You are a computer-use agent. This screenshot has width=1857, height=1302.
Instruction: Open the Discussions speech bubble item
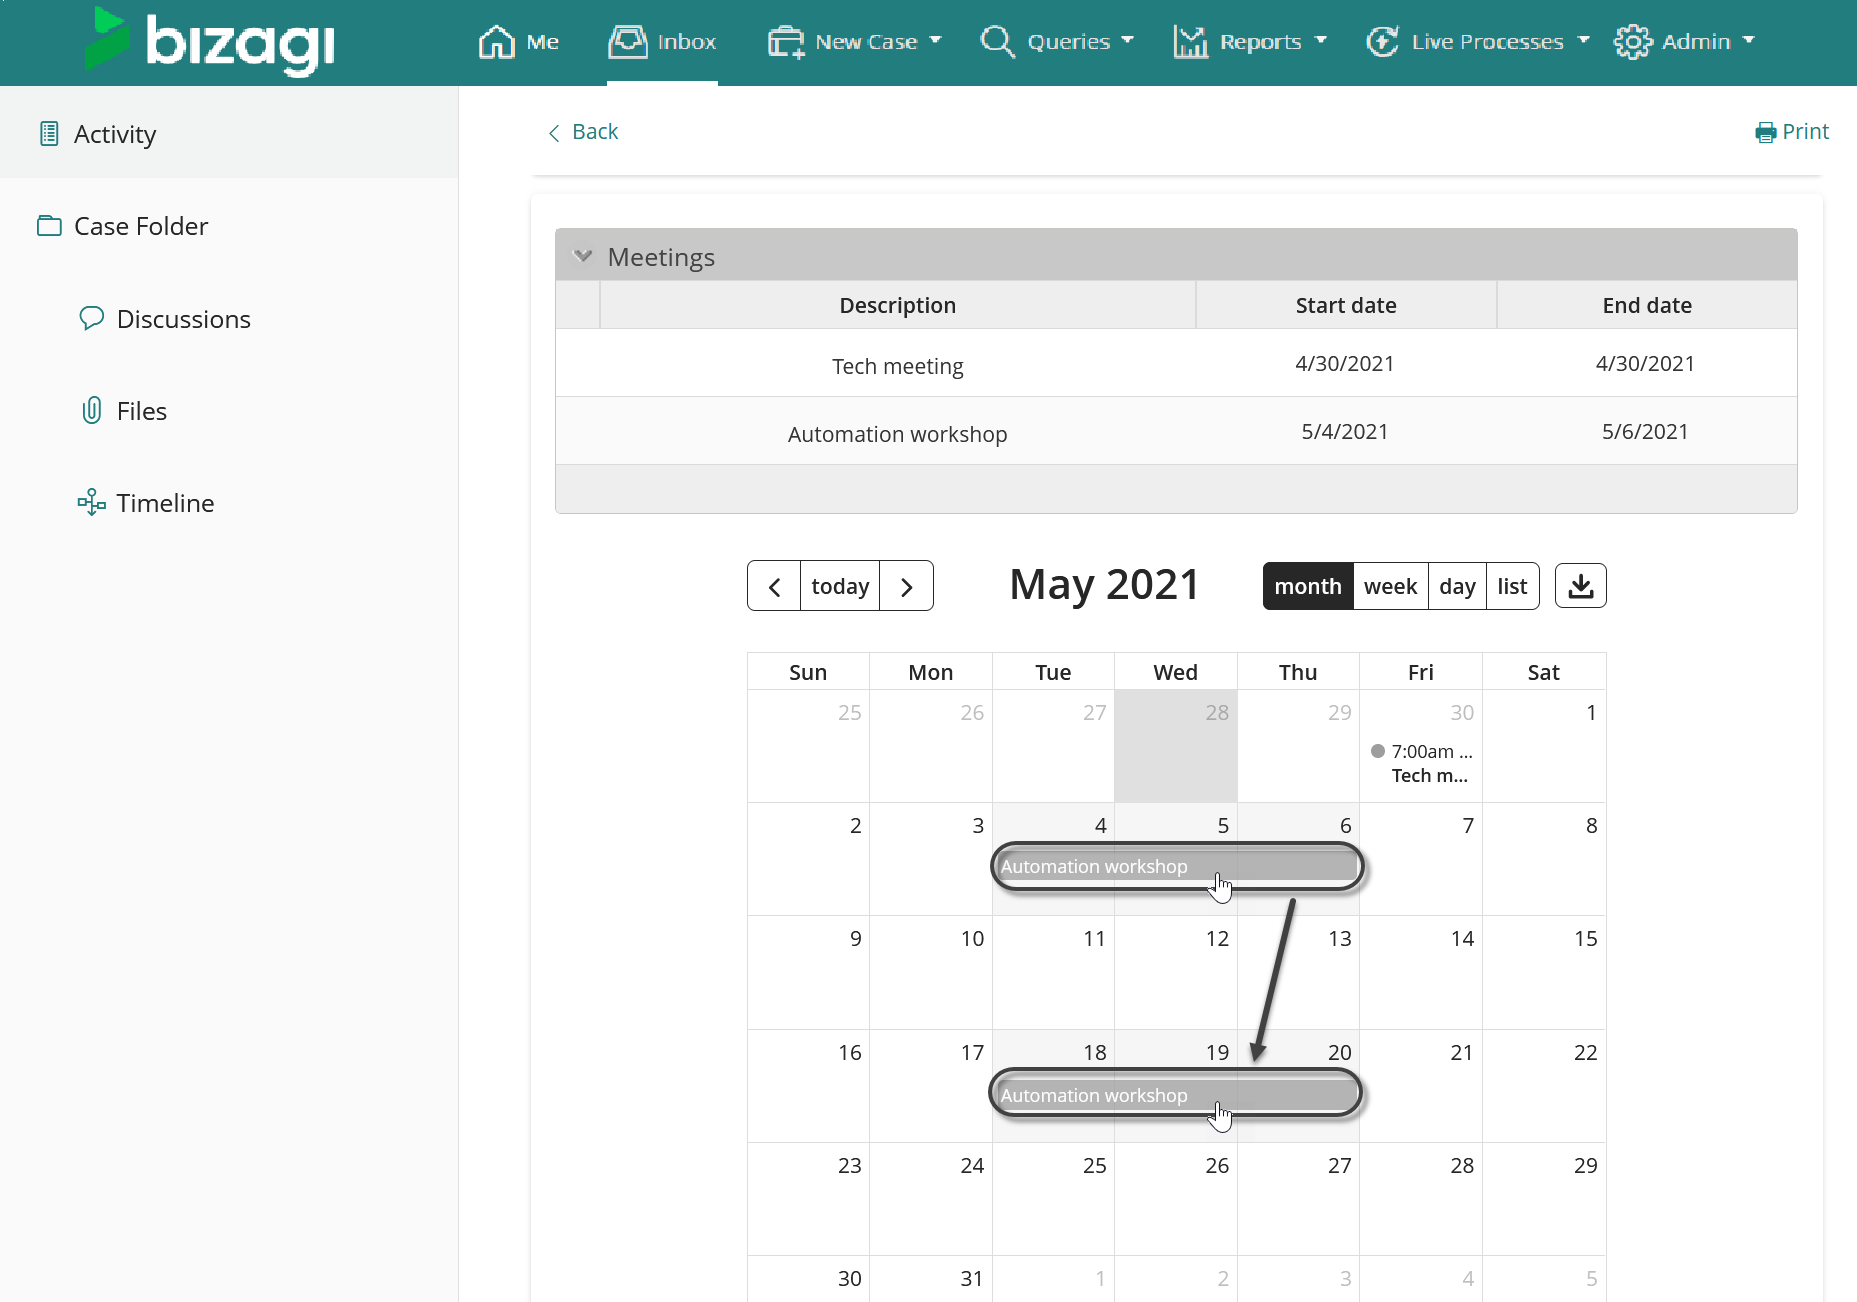coord(165,319)
